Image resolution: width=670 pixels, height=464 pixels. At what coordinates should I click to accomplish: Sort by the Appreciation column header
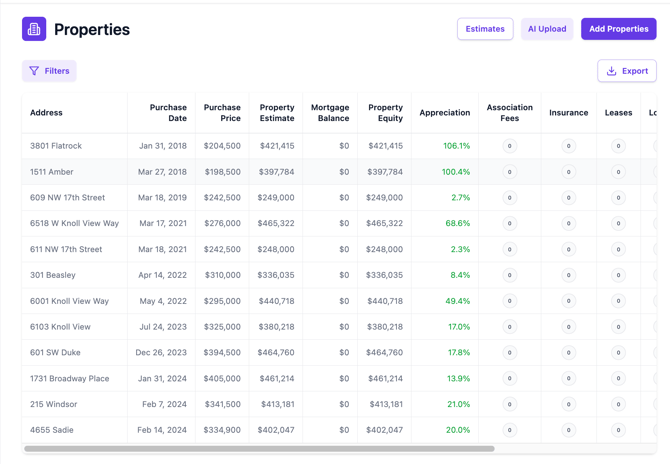445,113
